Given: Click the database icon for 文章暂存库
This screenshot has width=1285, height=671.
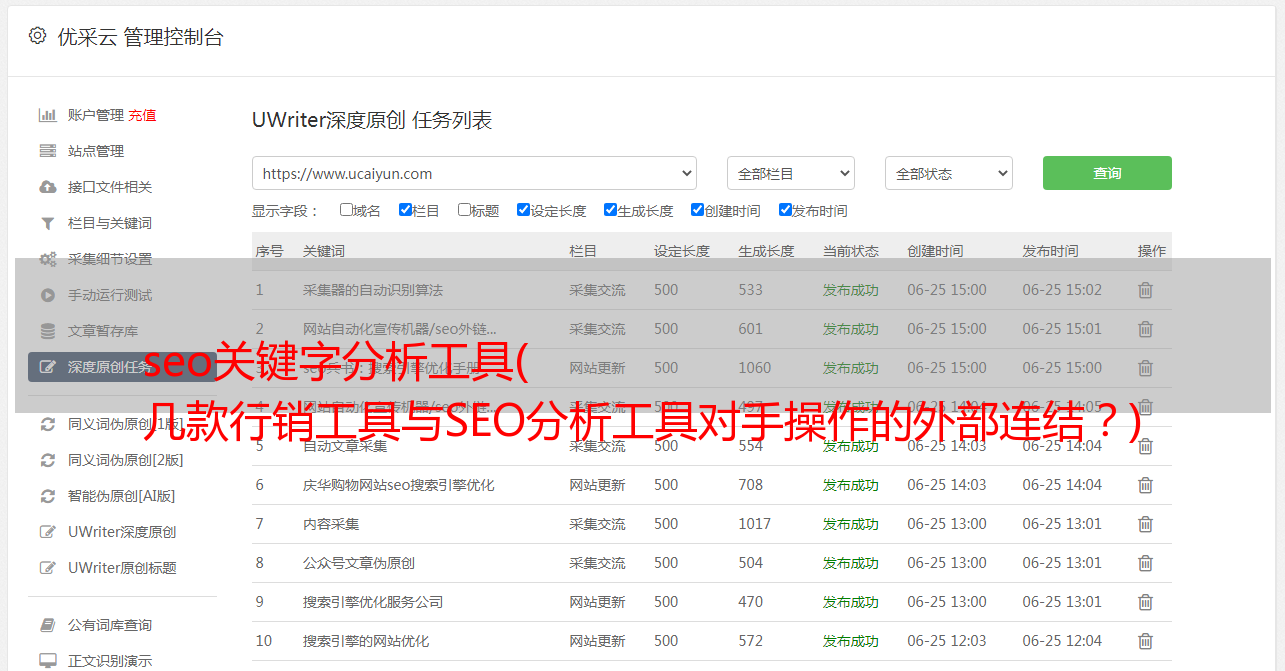Looking at the screenshot, I should tap(47, 331).
